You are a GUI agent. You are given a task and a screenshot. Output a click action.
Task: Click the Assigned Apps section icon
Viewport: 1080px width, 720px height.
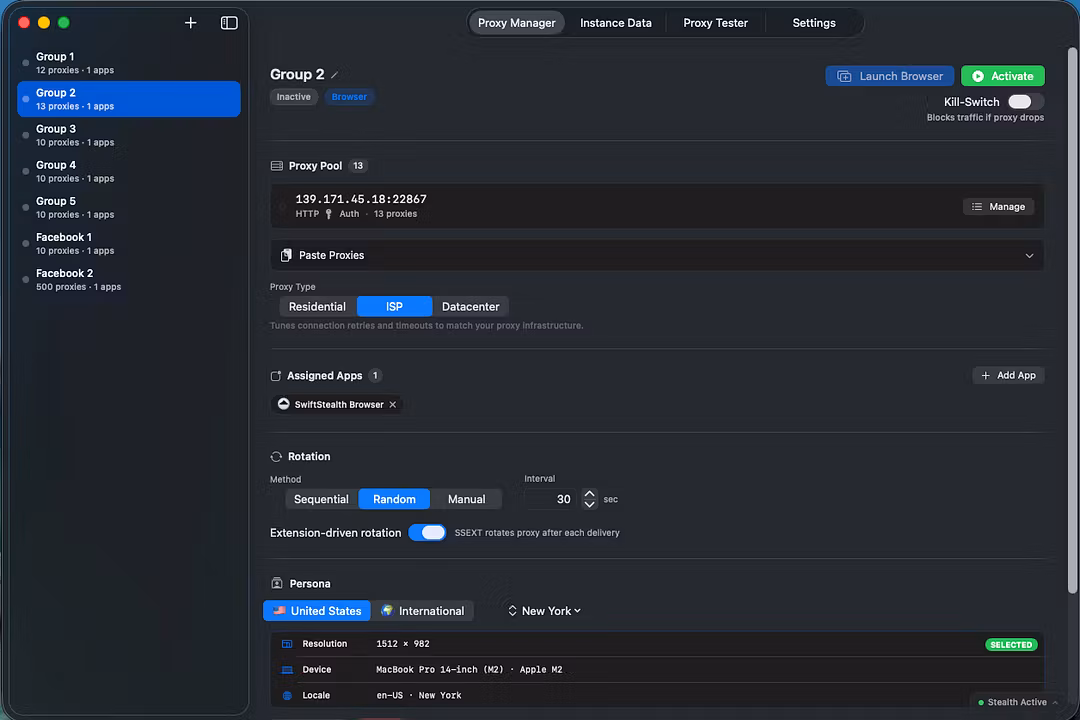coord(276,376)
